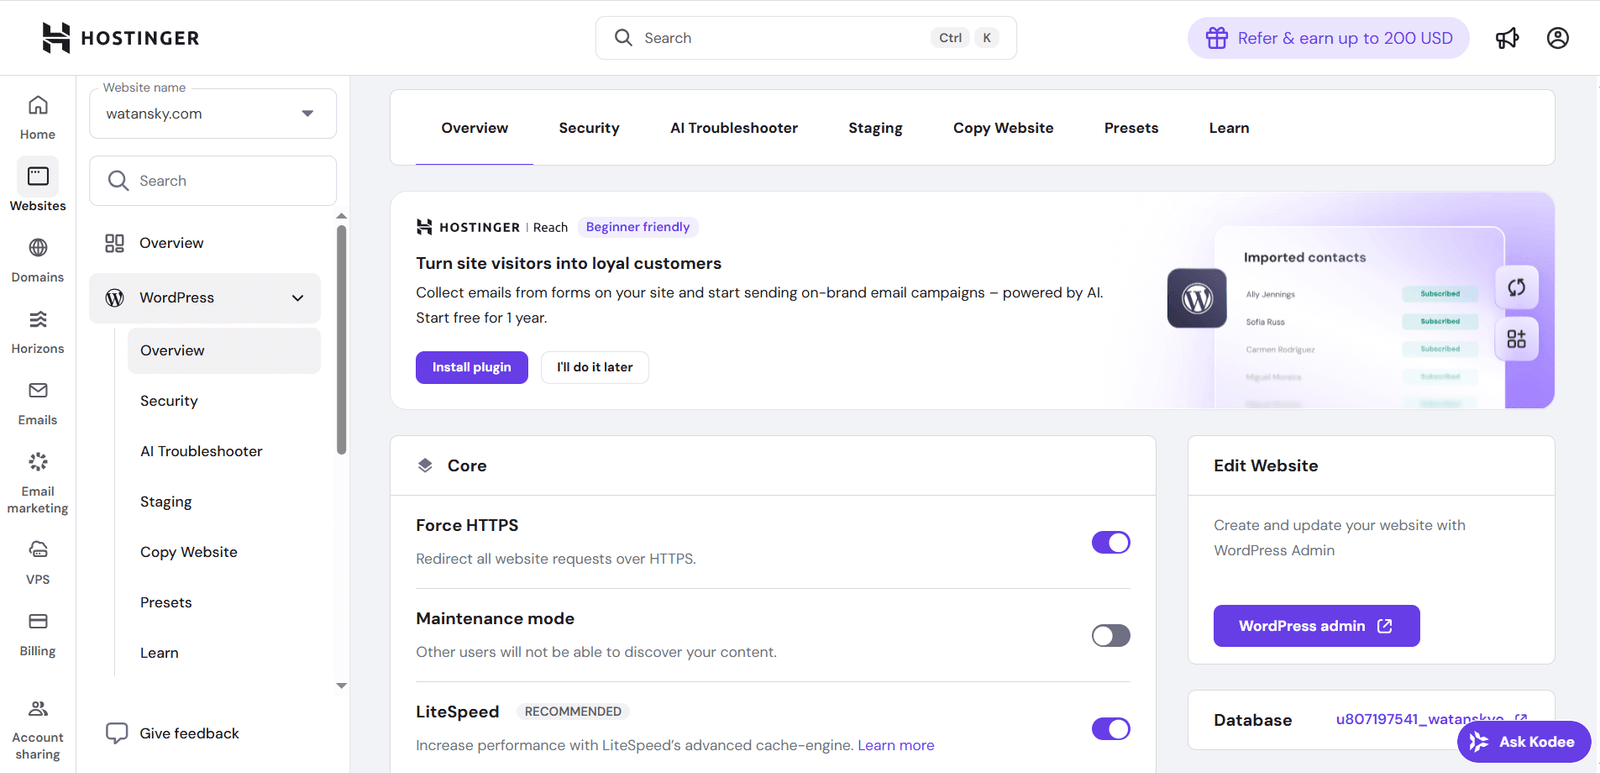Click the Edit Website heading
The height and width of the screenshot is (773, 1600).
click(1266, 466)
